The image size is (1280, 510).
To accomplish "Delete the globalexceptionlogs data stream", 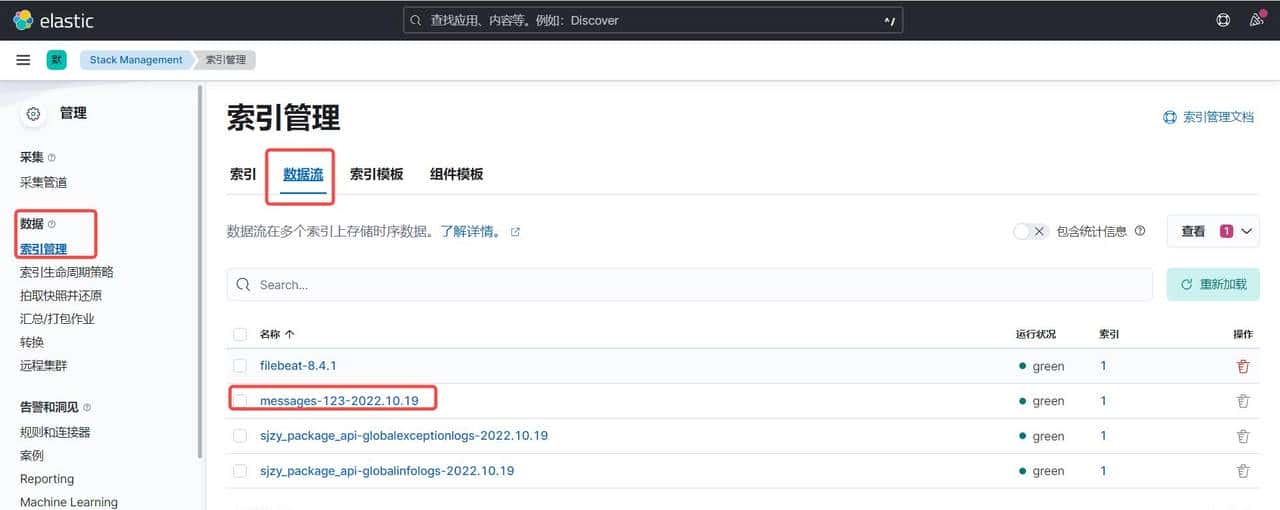I will [x=1243, y=436].
